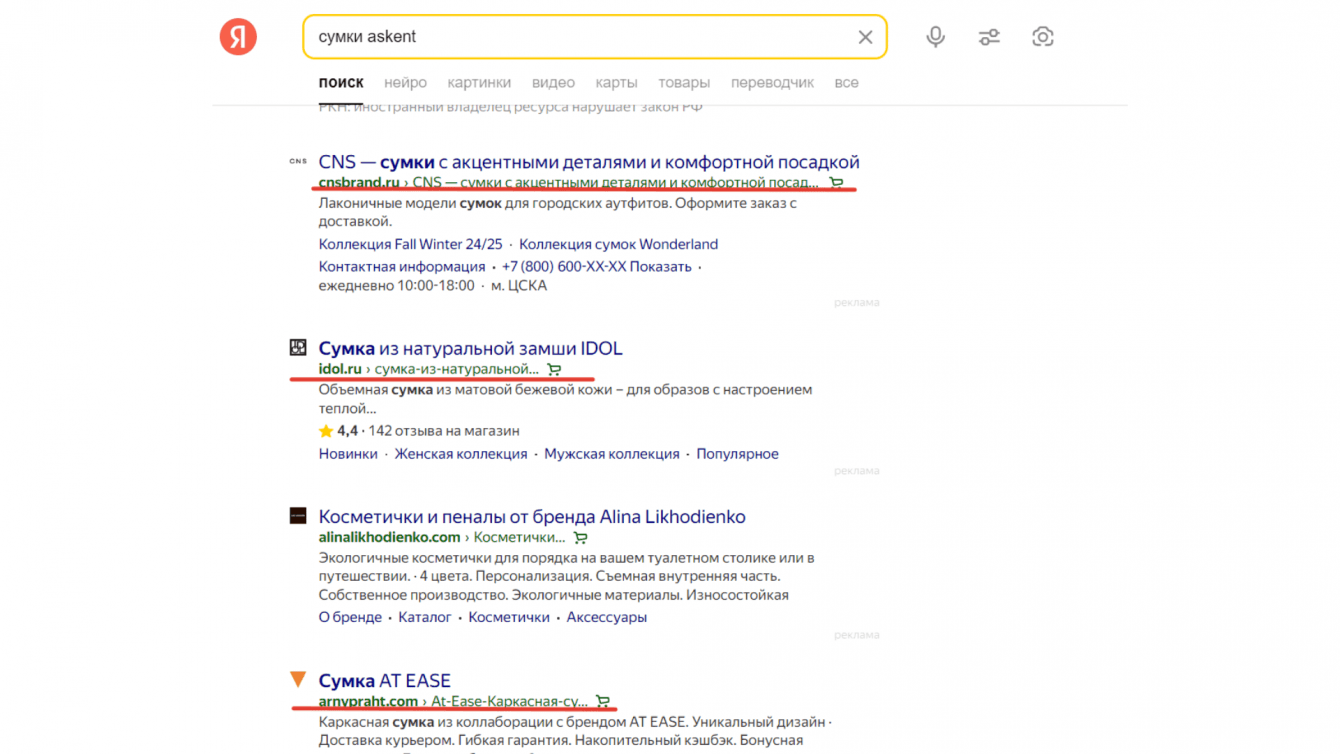Open the Сумка из натуральной замши IDOL result
This screenshot has width=1340, height=754.
point(470,348)
